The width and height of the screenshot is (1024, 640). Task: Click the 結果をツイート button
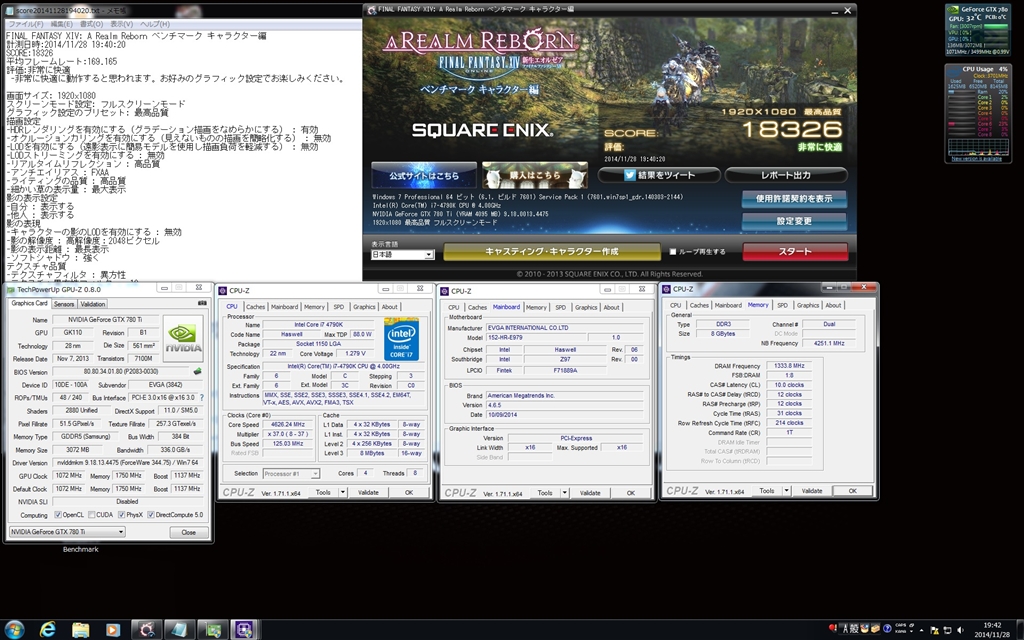(659, 175)
